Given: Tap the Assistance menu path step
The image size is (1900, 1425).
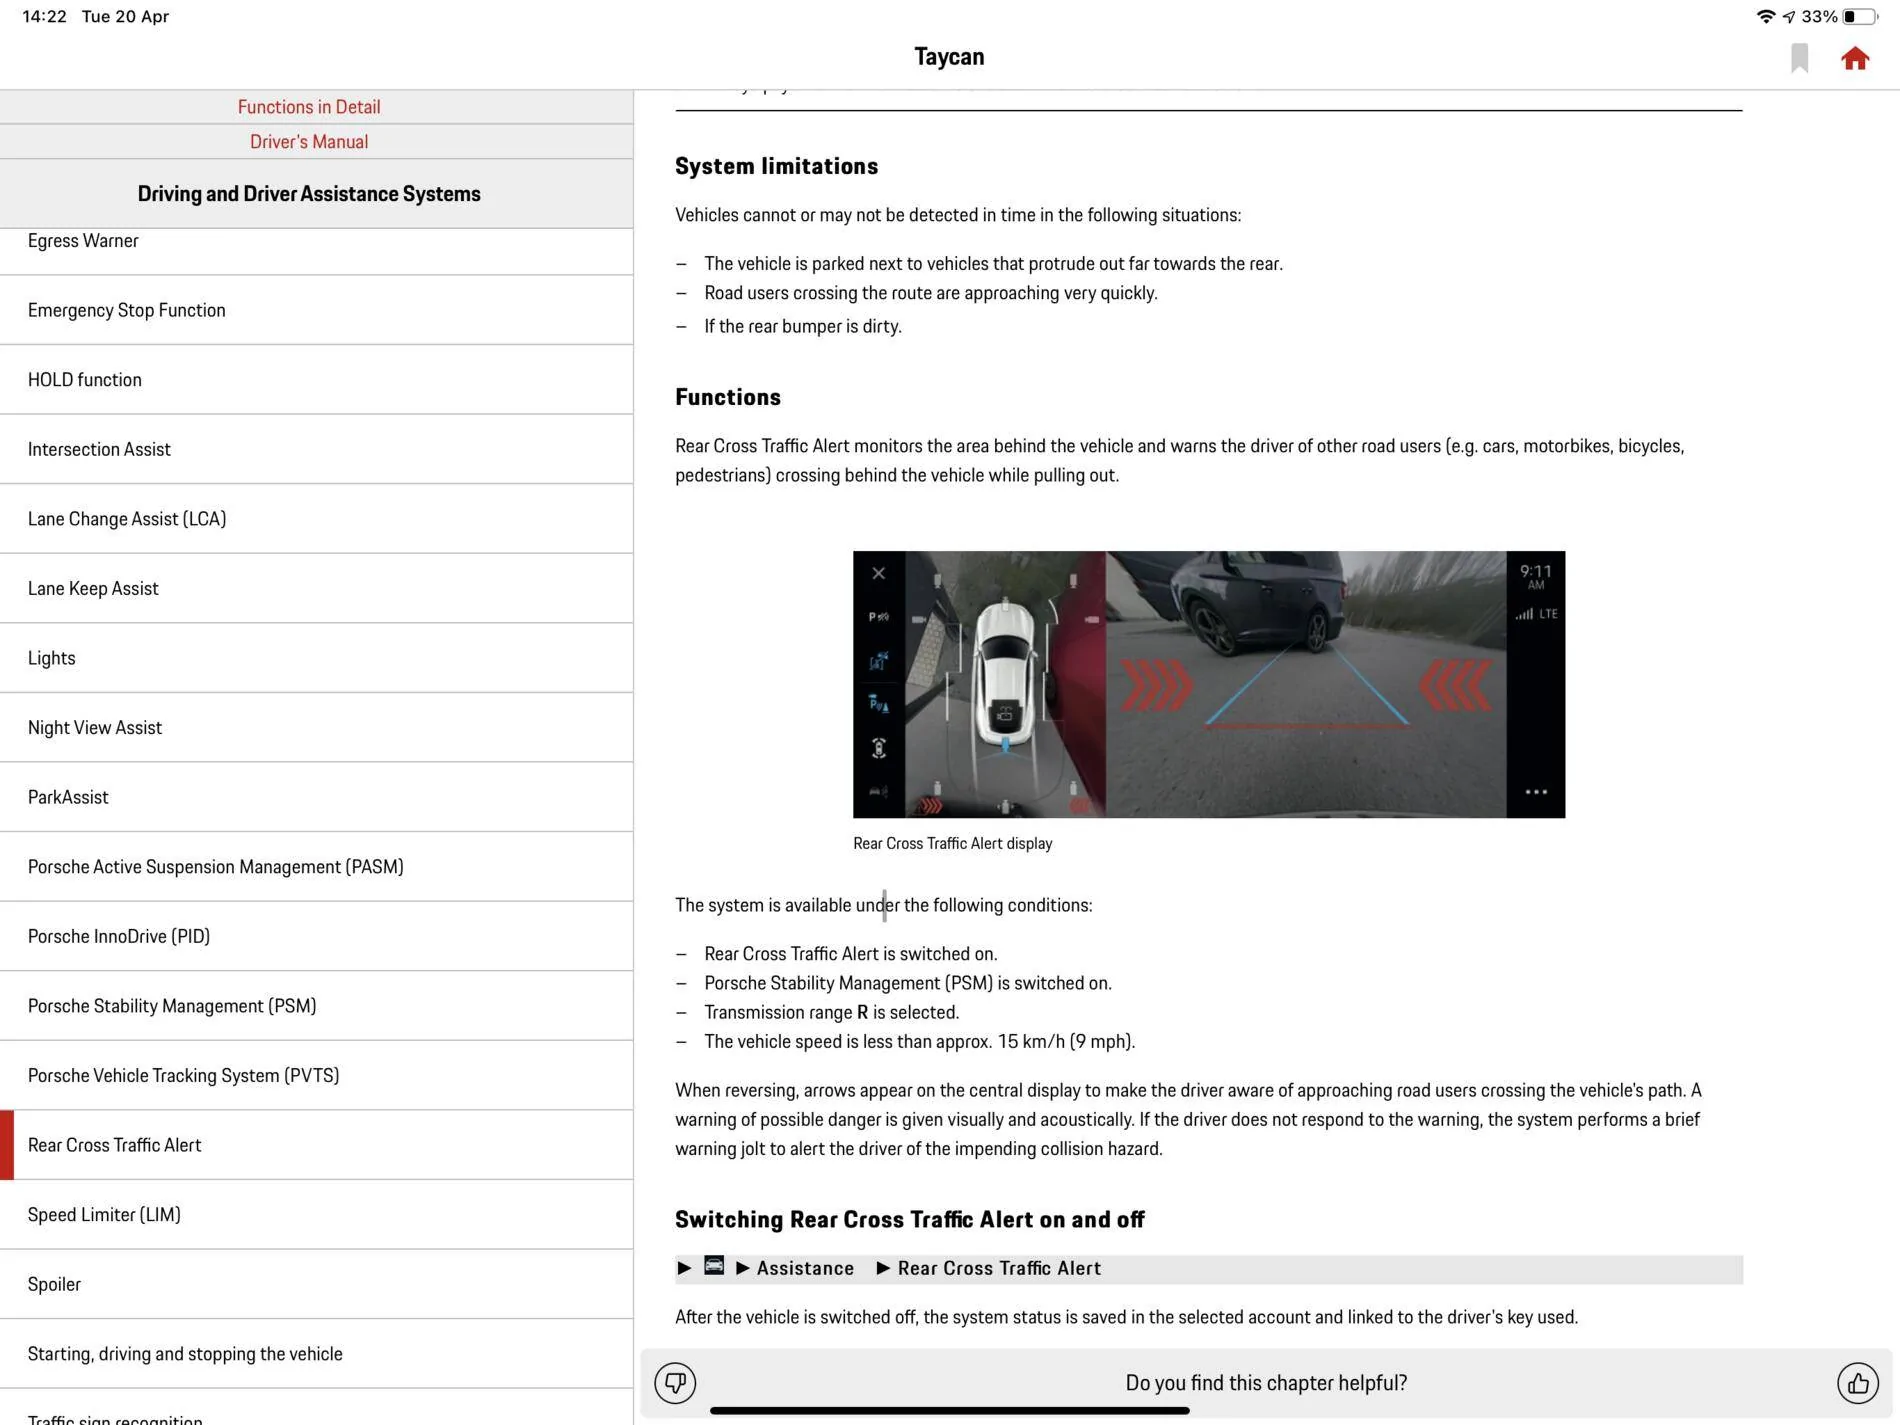Looking at the screenshot, I should 805,1268.
